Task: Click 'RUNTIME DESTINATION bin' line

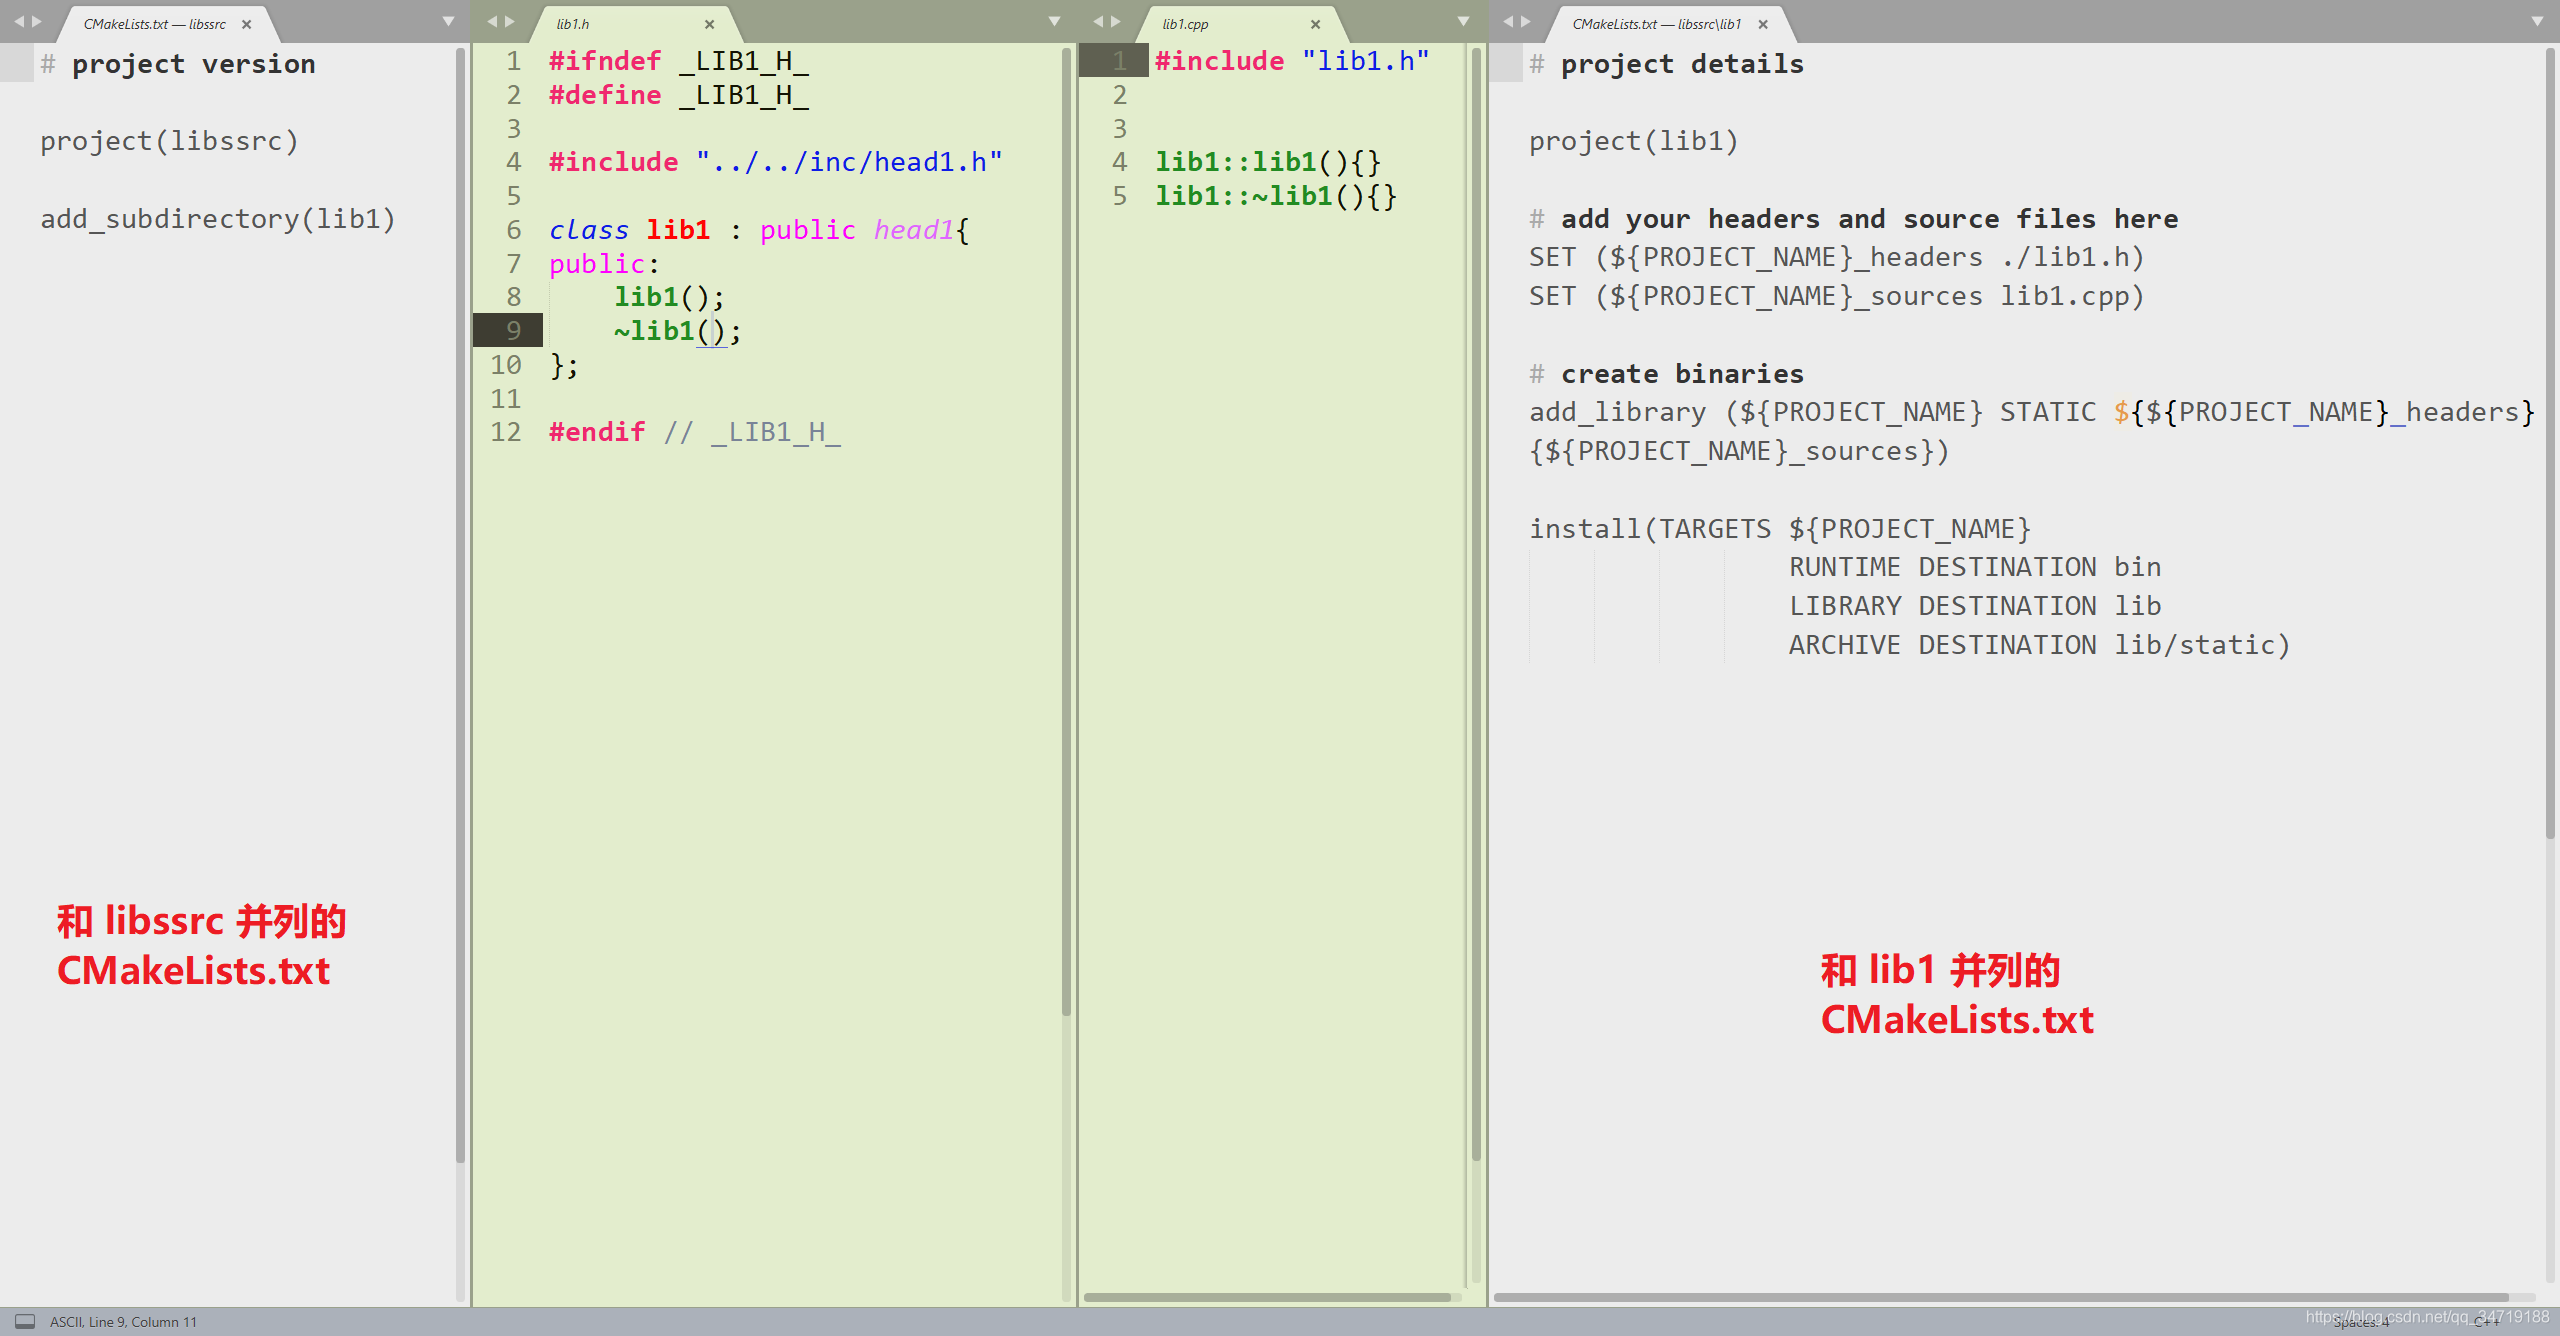Action: click(x=1975, y=568)
